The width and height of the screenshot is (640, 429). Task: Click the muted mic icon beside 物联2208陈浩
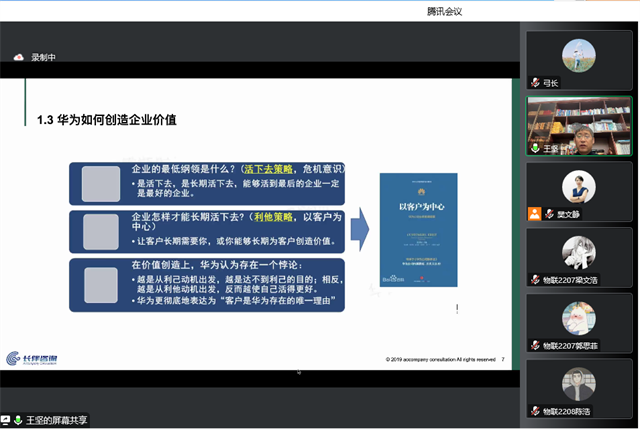click(536, 411)
